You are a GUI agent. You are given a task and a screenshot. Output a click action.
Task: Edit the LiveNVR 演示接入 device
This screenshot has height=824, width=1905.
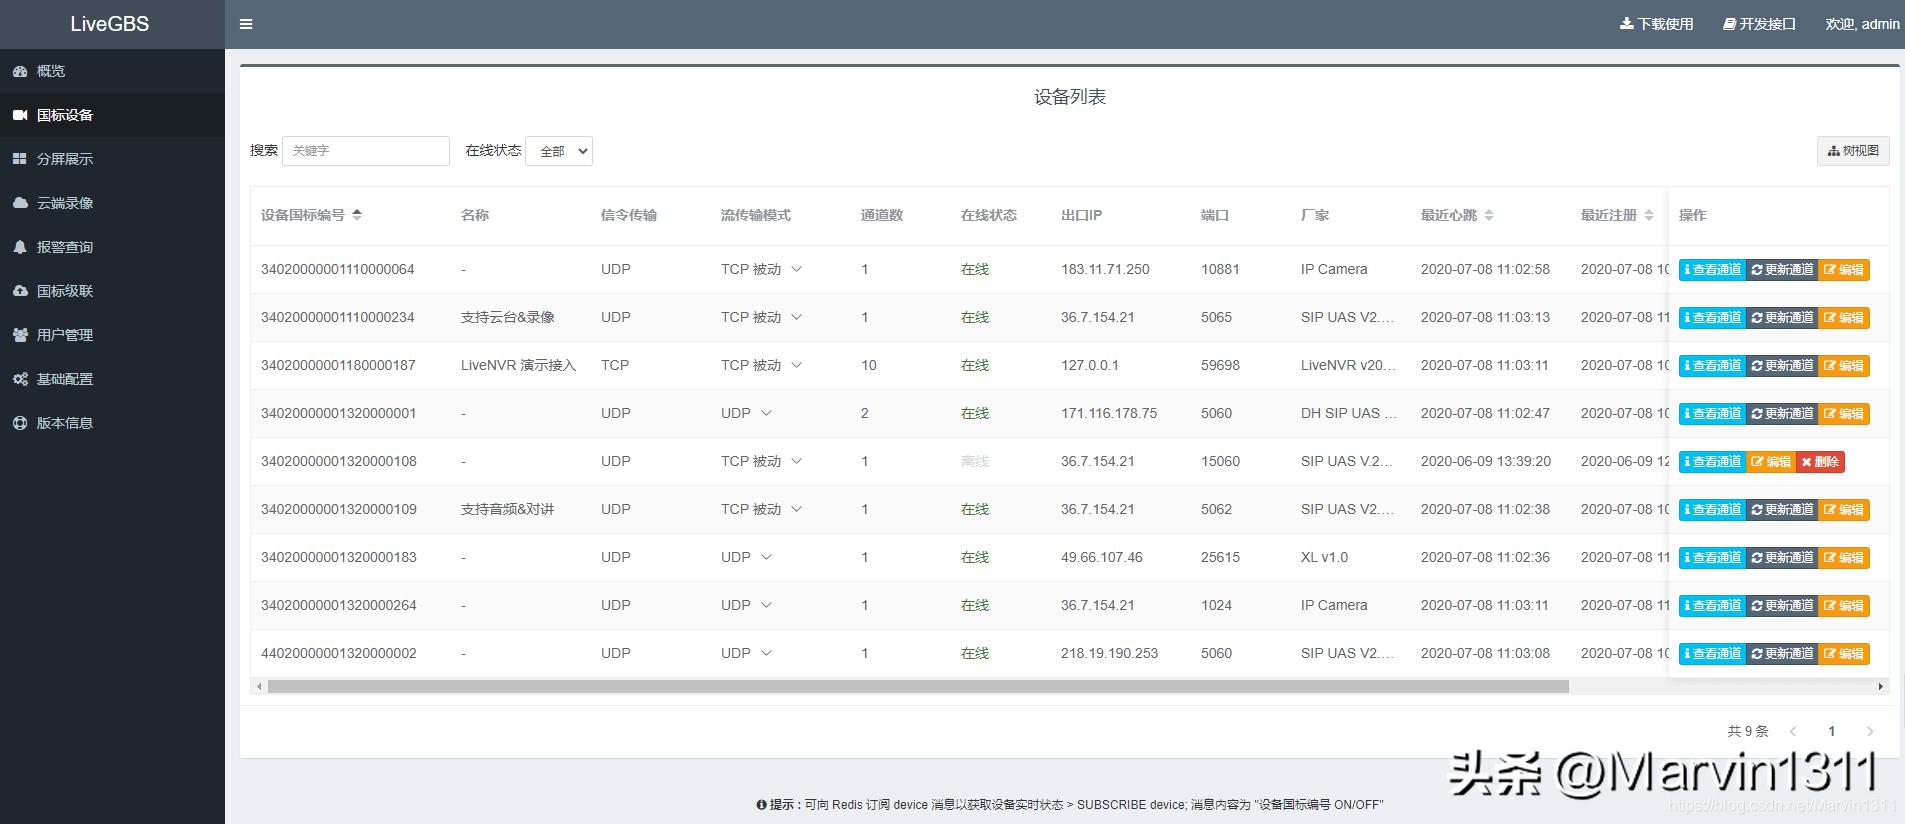click(x=1844, y=365)
